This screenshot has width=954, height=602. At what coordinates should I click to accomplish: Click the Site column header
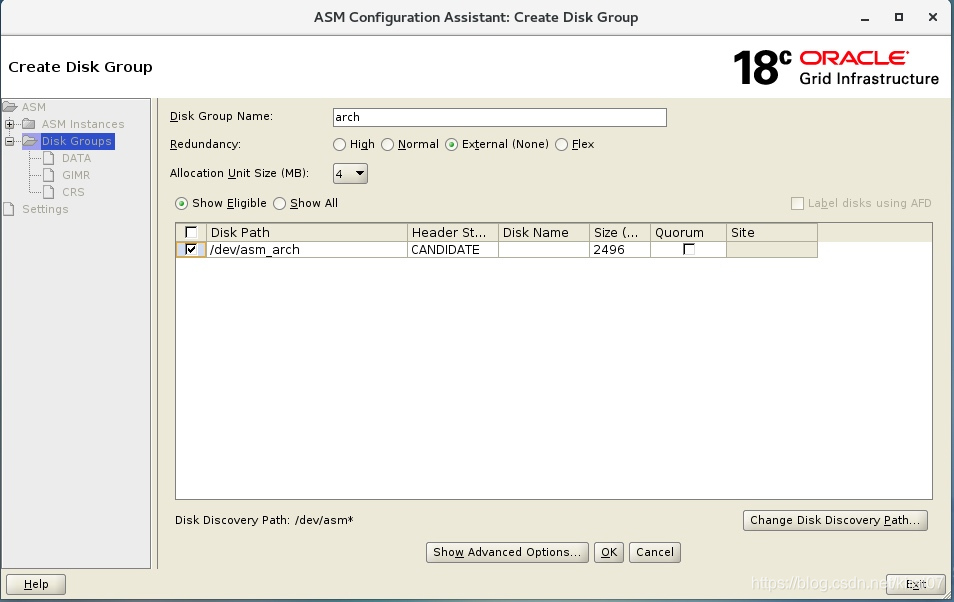point(771,233)
